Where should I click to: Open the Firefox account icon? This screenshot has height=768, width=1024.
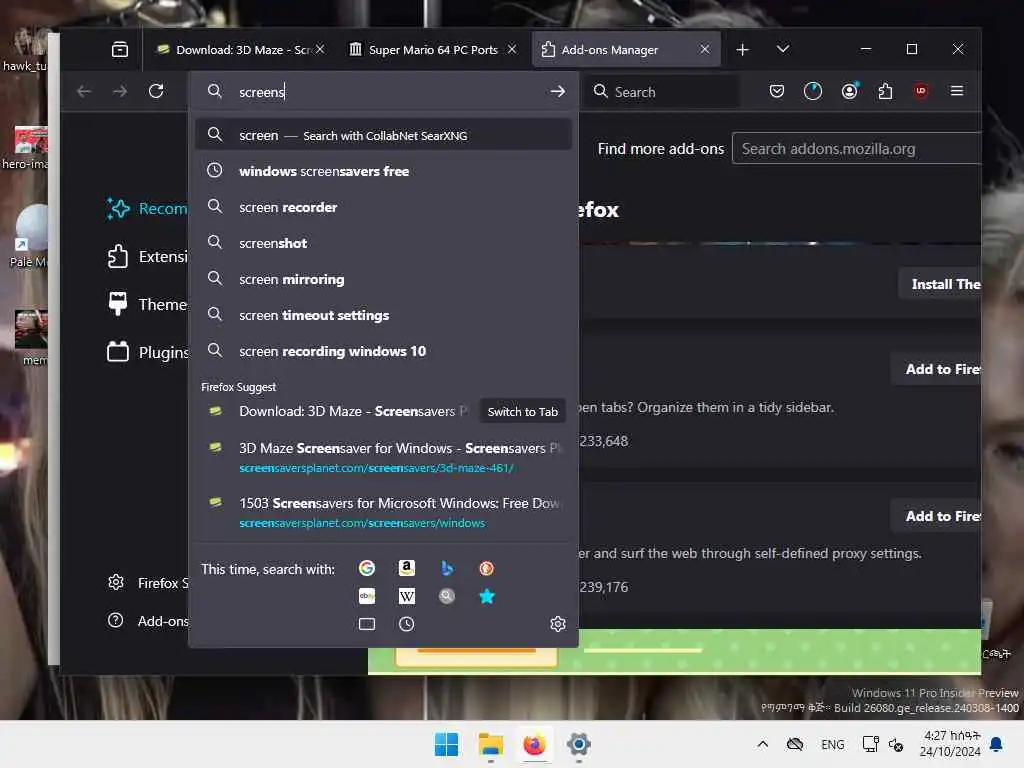(849, 91)
